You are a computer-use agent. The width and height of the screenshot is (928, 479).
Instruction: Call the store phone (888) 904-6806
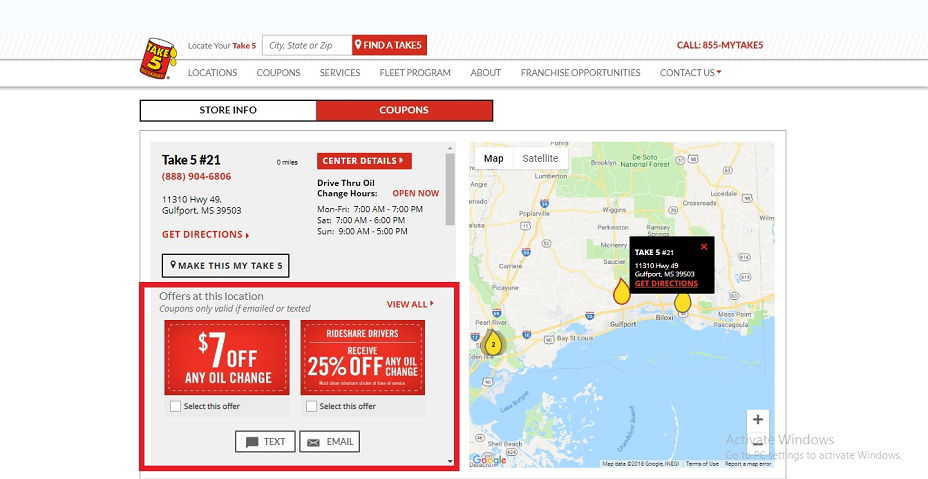(196, 176)
